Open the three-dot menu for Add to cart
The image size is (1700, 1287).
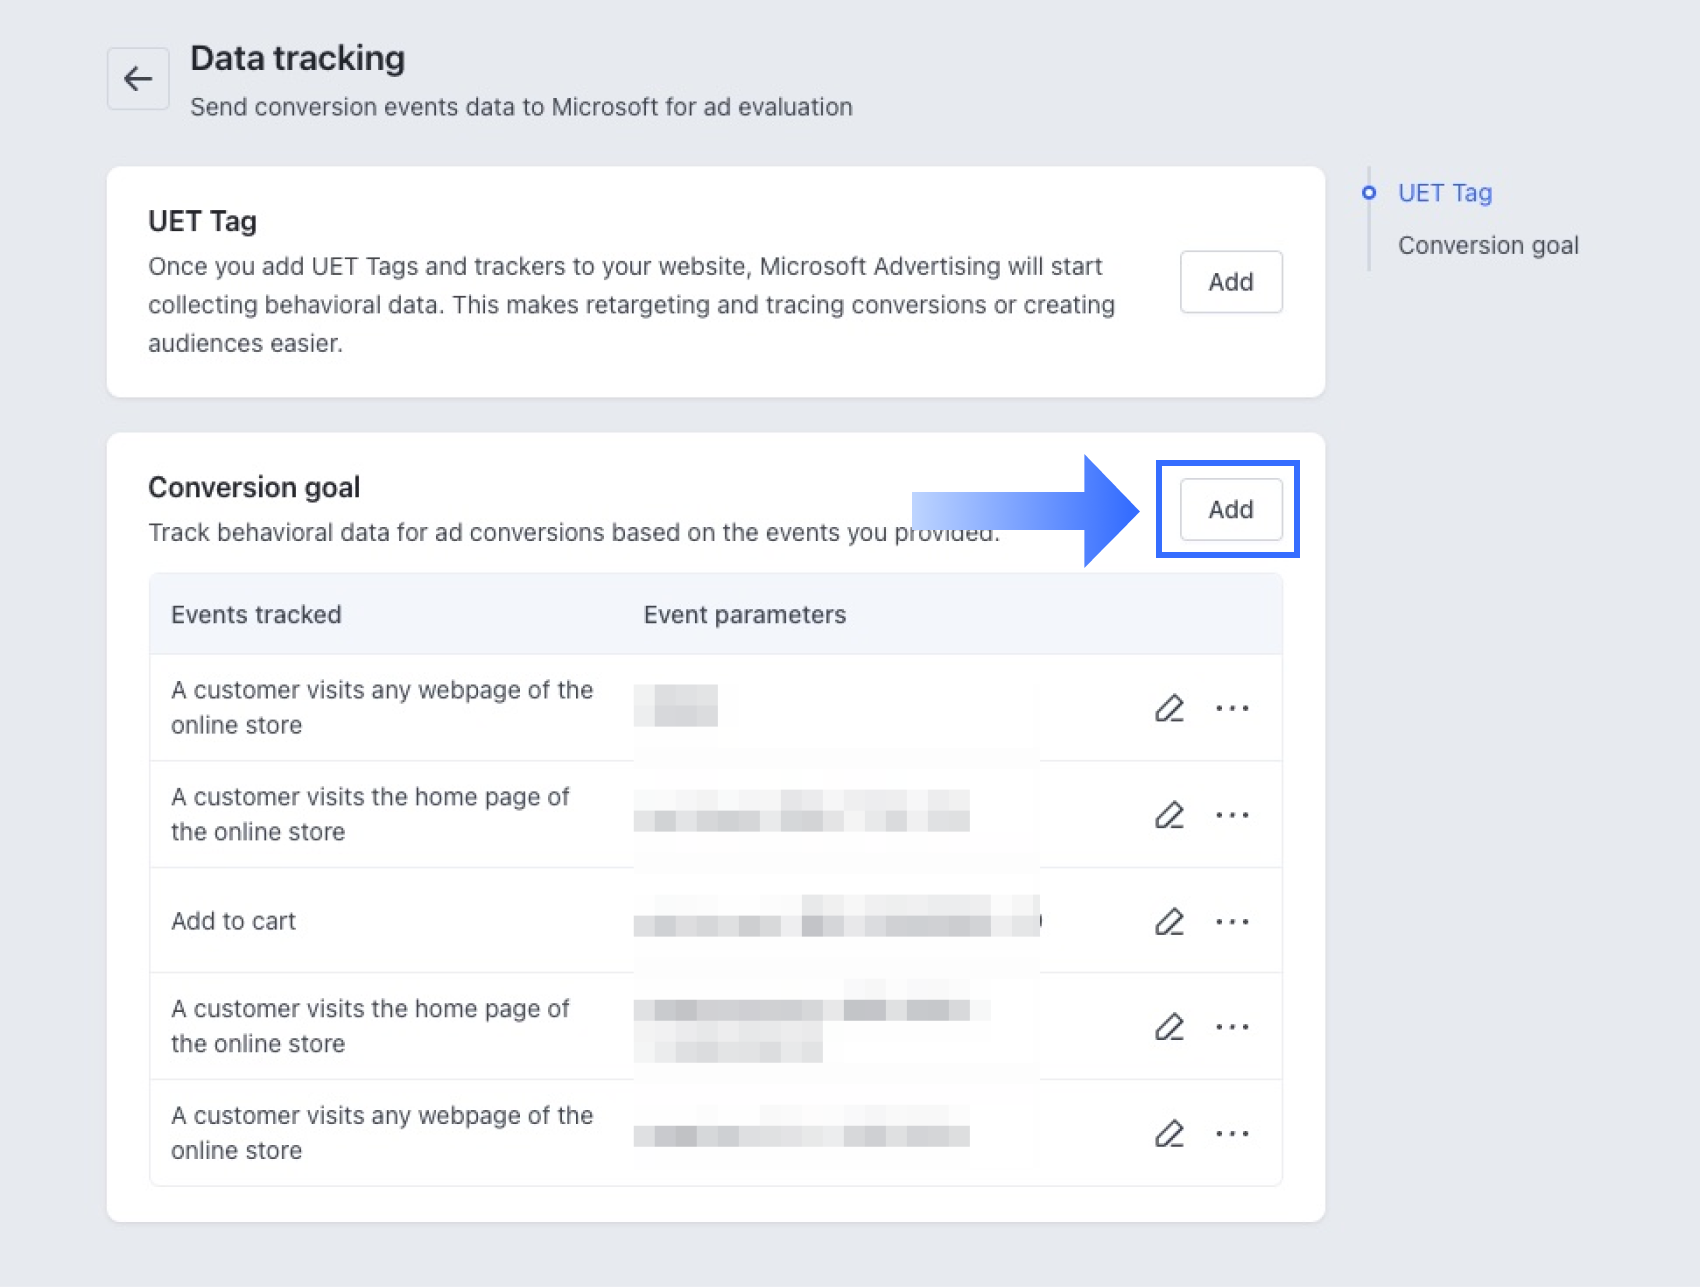[x=1232, y=921]
